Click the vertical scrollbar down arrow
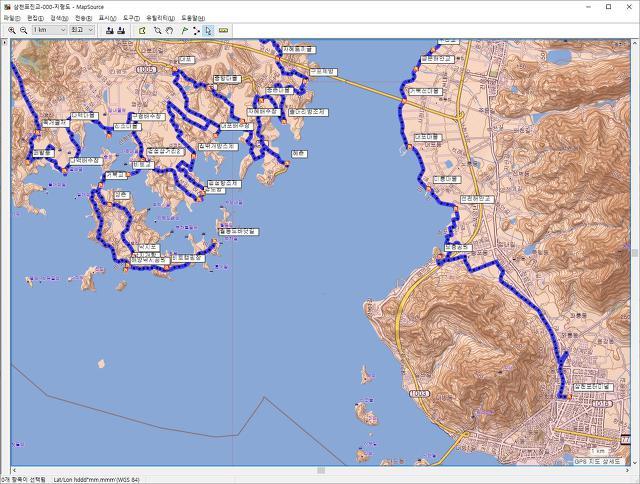 click(x=635, y=462)
